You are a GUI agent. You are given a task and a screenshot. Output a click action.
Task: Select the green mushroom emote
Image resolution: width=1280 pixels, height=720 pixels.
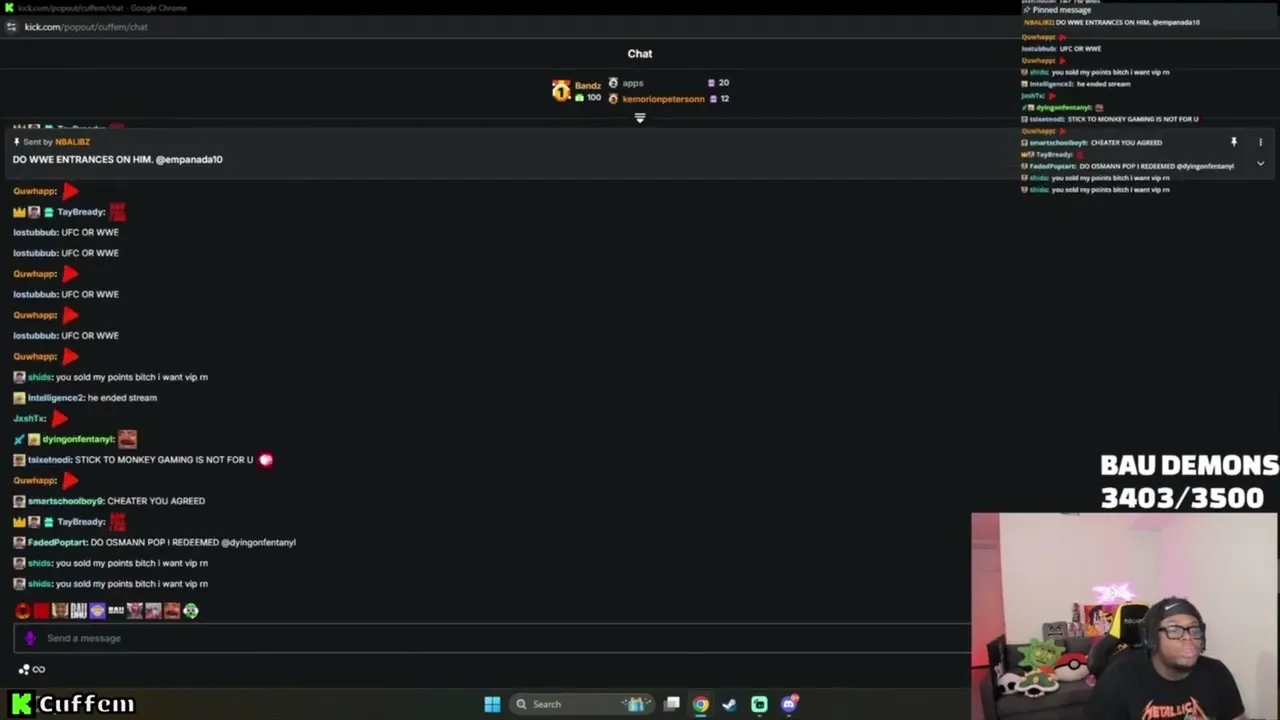click(x=191, y=611)
